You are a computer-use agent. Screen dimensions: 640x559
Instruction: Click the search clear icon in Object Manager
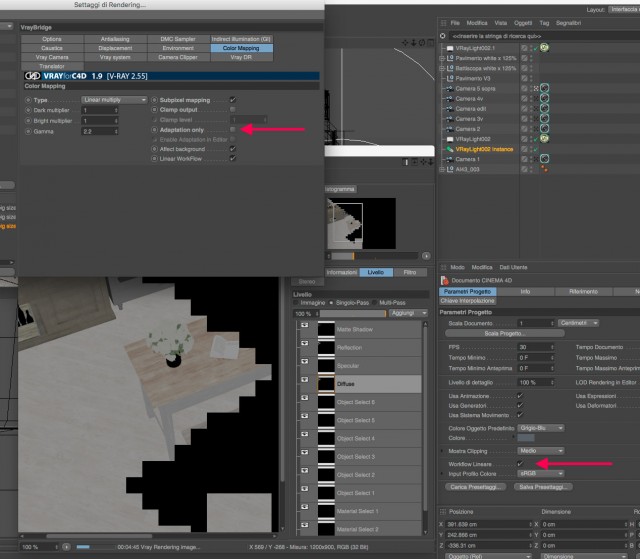[x=442, y=36]
